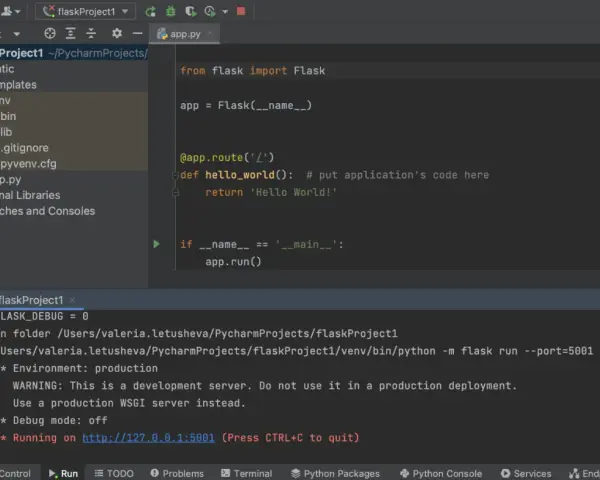
Task: Select app.py file in project tree
Action: pyautogui.click(x=74, y=180)
